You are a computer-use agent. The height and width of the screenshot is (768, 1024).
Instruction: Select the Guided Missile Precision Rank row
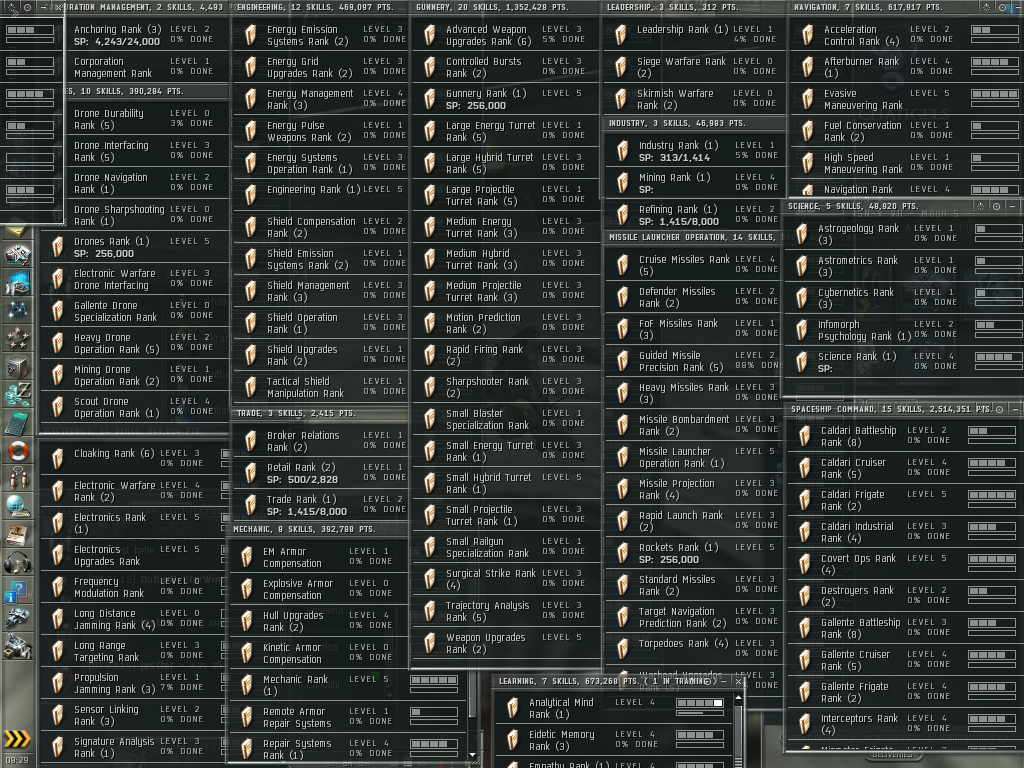693,361
